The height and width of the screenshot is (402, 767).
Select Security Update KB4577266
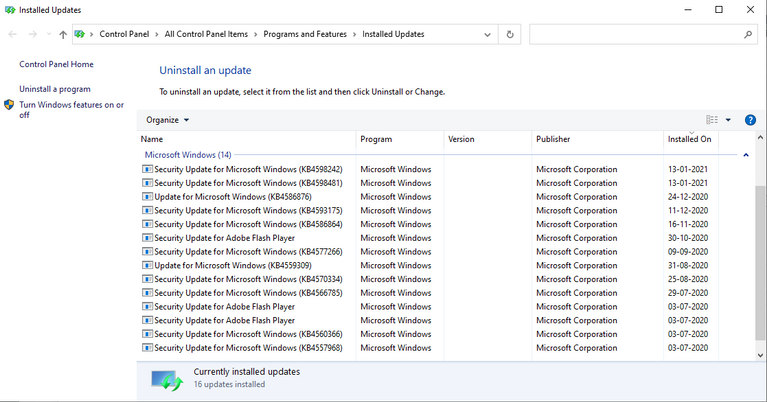point(248,251)
